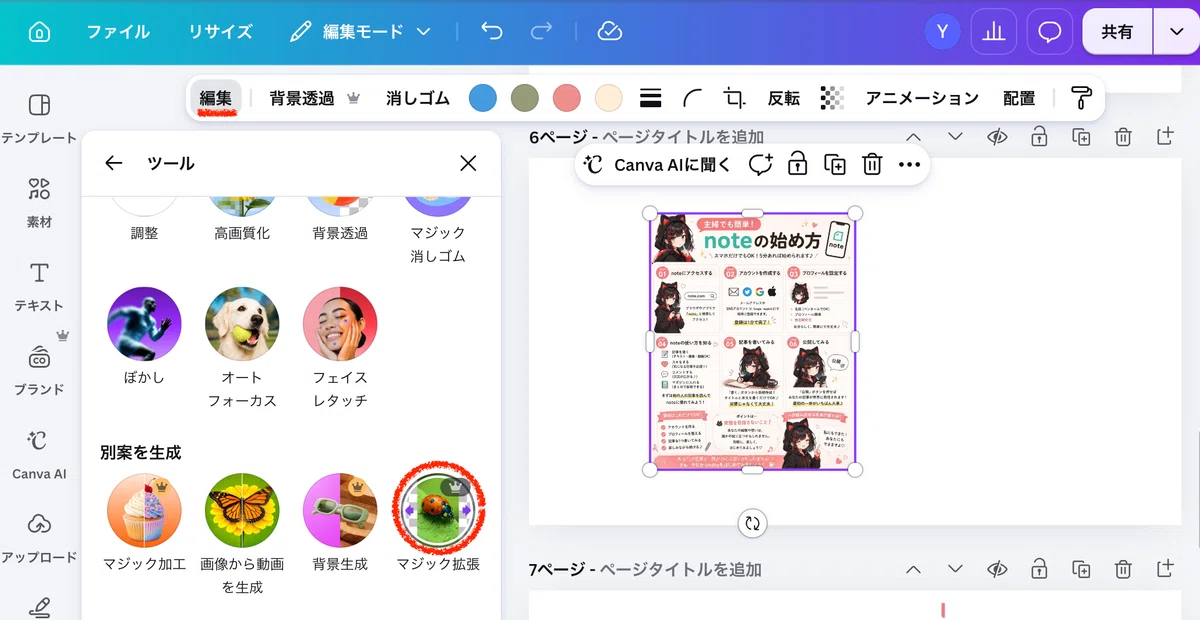Open more options three dots
The image size is (1200, 620).
909,165
